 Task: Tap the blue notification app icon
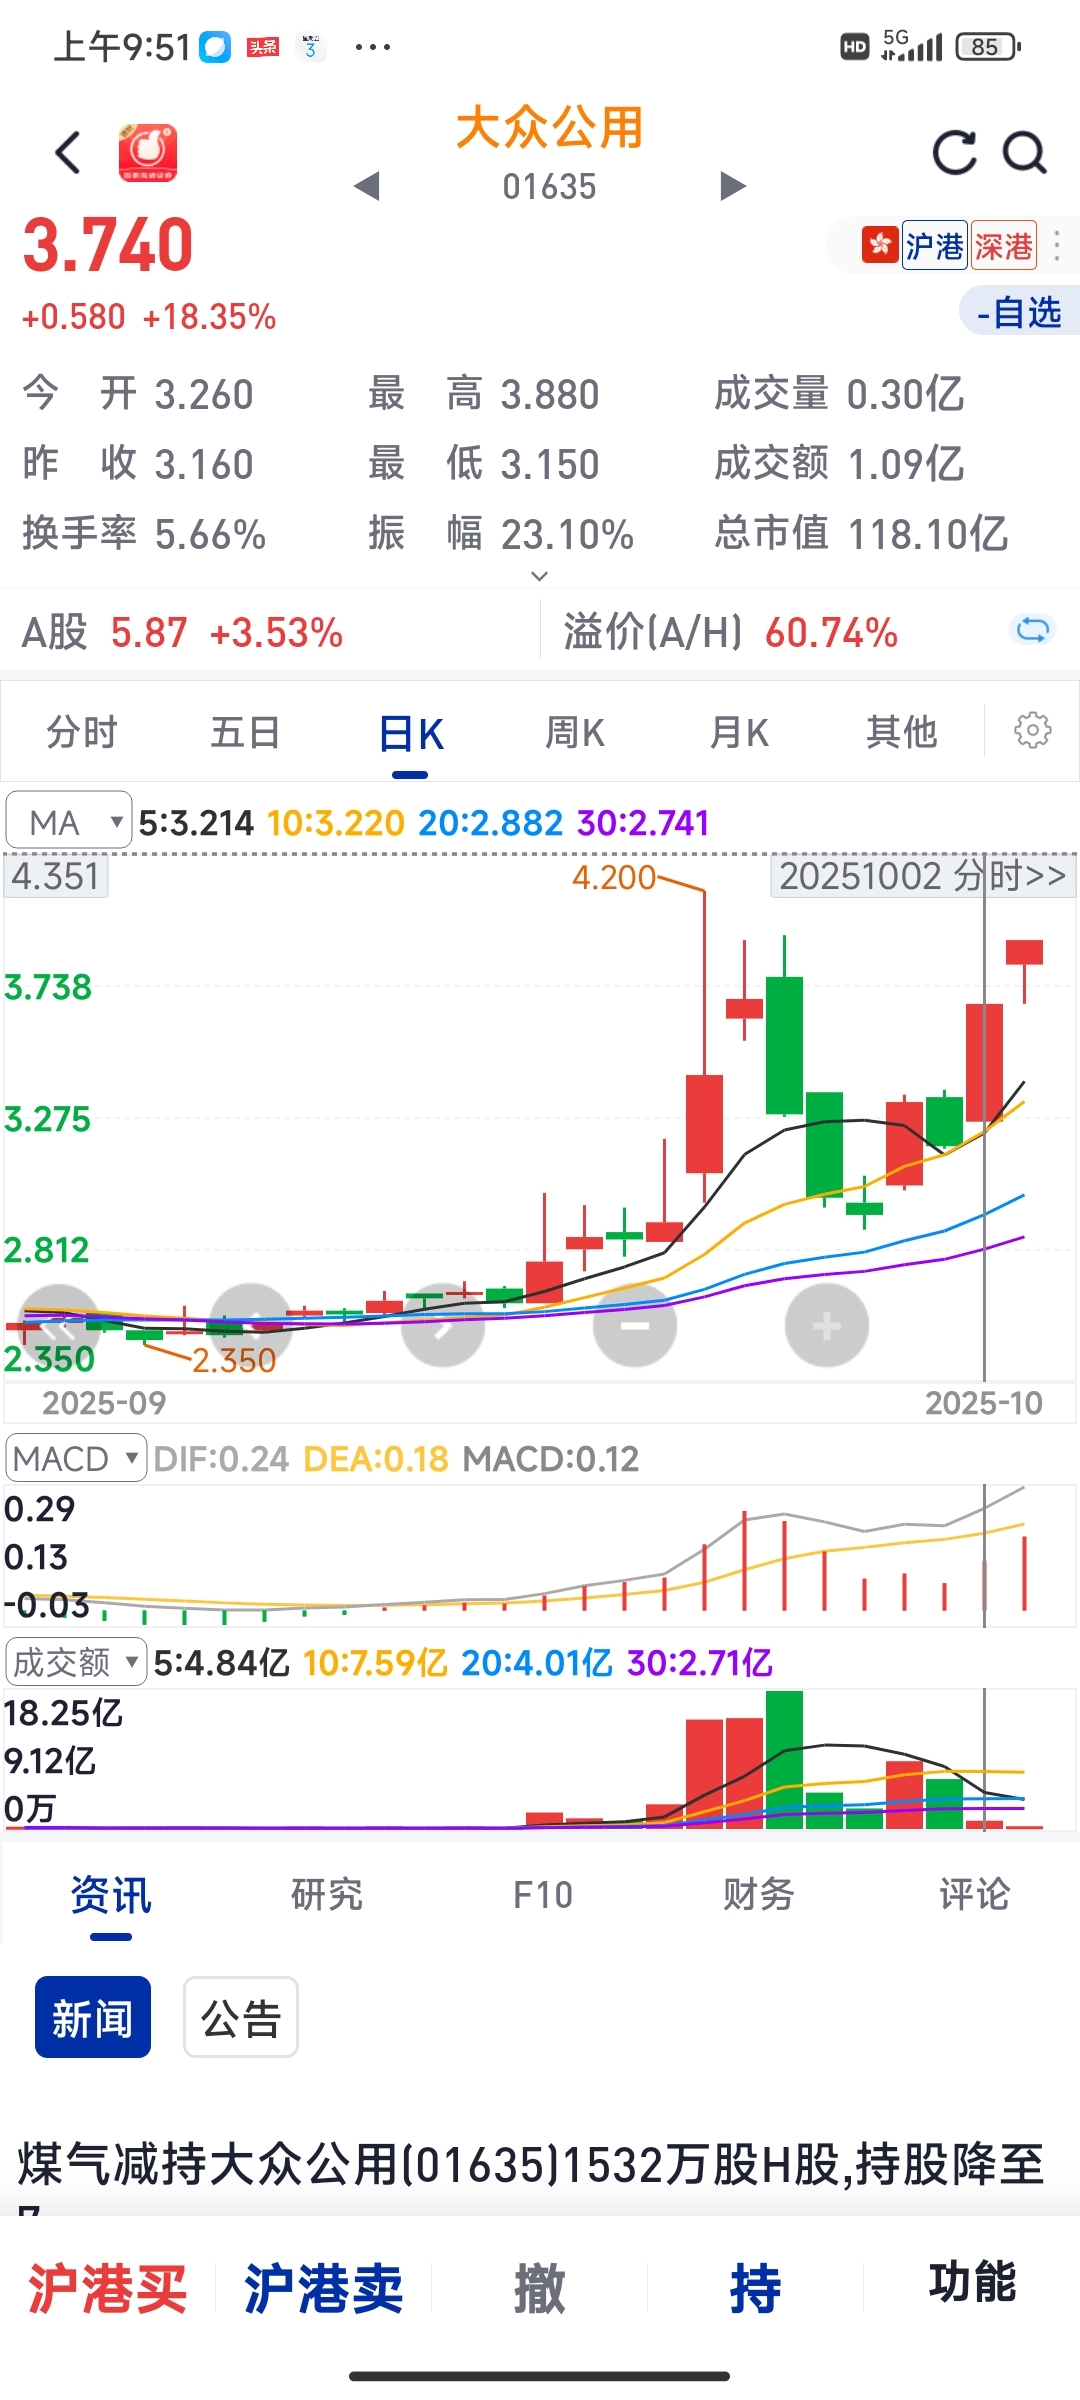215,47
